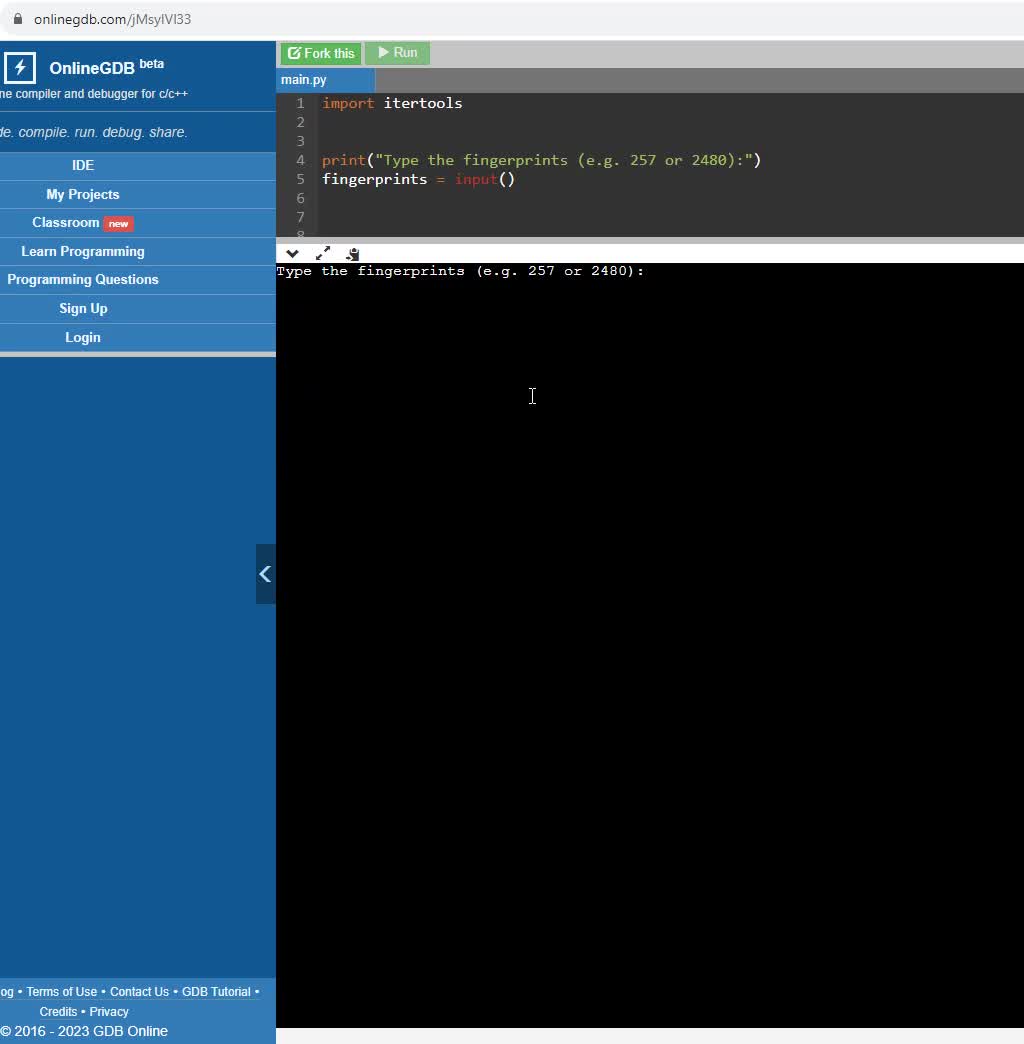The width and height of the screenshot is (1024, 1044).
Task: Click the Login link
Action: pyautogui.click(x=83, y=338)
